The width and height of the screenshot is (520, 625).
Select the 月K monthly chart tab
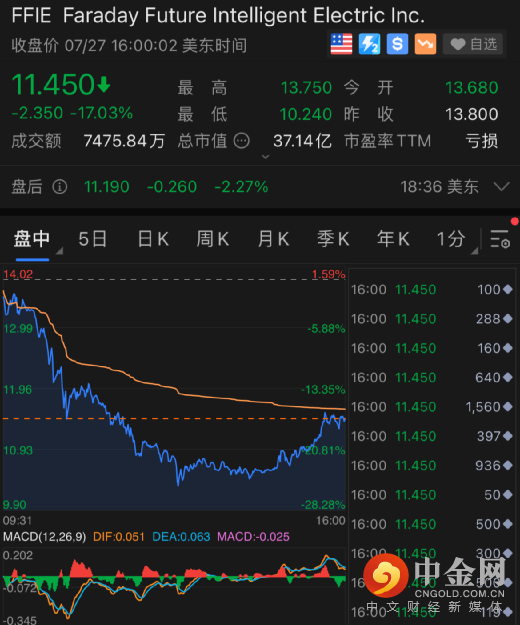[x=273, y=239]
